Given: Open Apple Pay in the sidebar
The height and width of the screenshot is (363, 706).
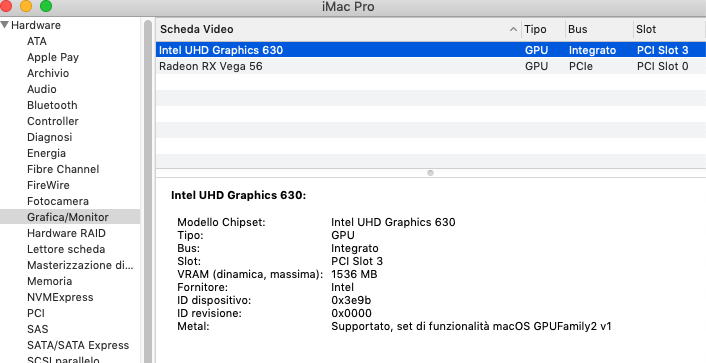Looking at the screenshot, I should 53,57.
